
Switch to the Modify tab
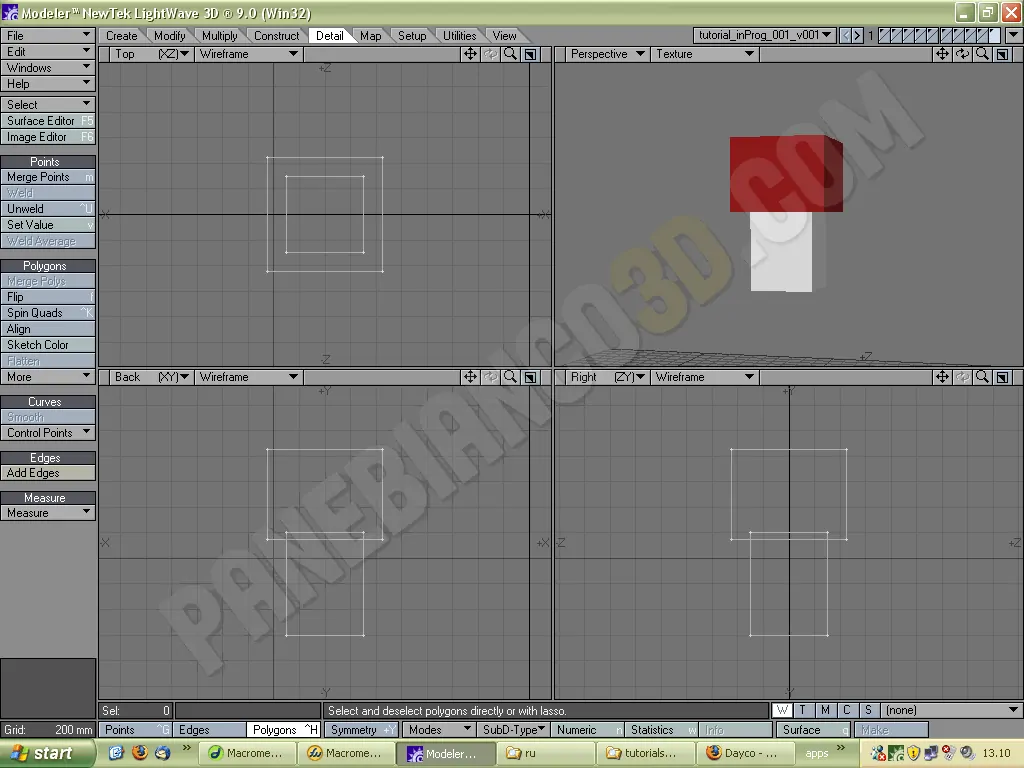(170, 36)
